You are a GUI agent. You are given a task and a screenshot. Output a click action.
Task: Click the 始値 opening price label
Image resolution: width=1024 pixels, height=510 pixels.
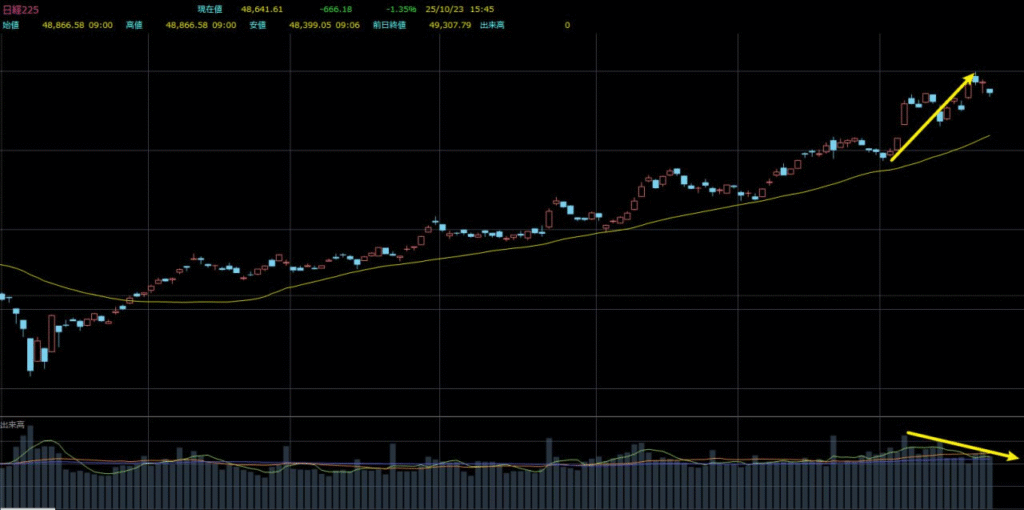(x=10, y=24)
